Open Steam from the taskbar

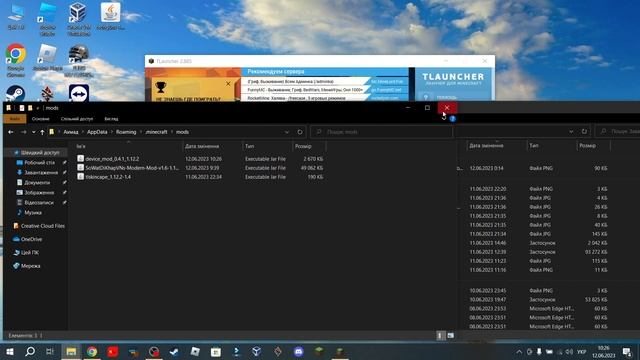[174, 351]
